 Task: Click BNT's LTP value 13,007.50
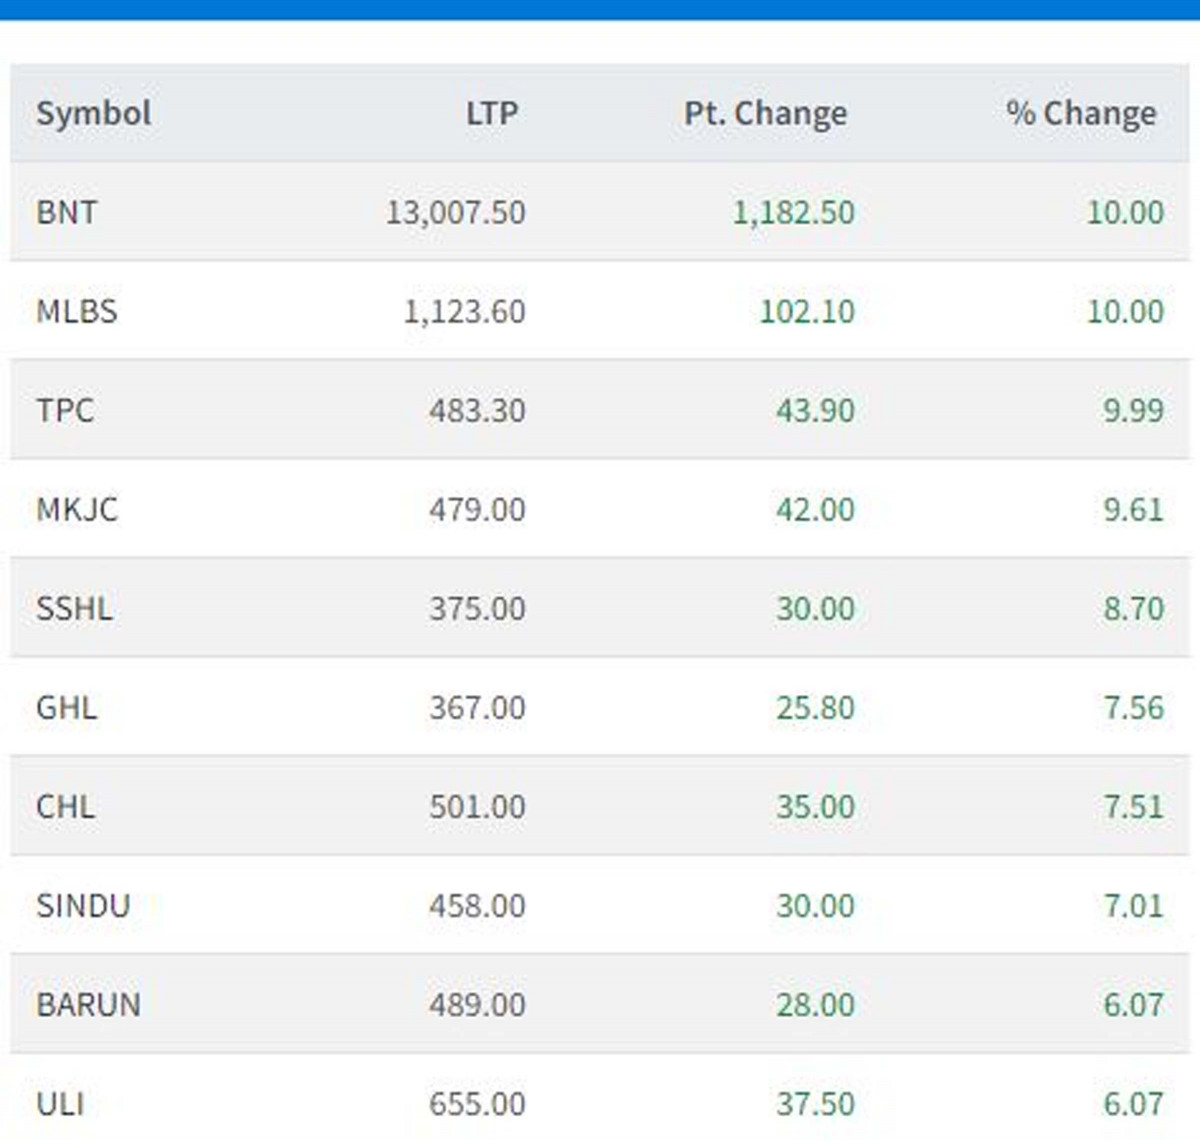tap(456, 212)
